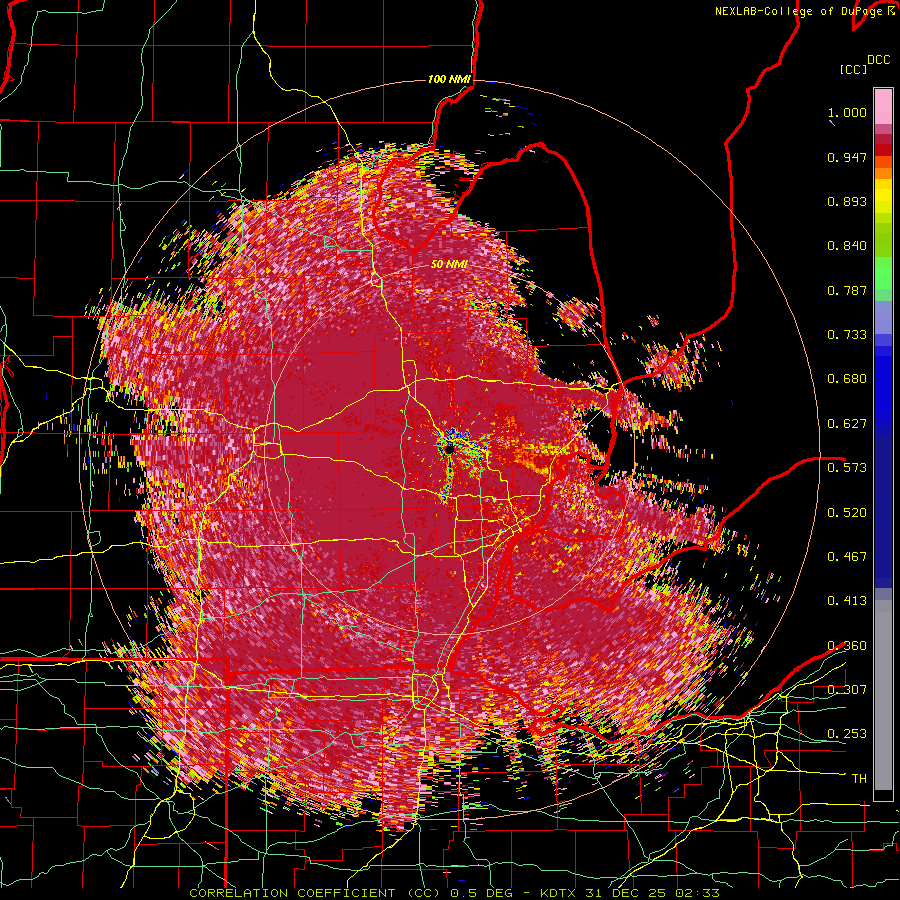Image resolution: width=900 pixels, height=900 pixels.
Task: Select the 0.627 legend value
Action: (x=847, y=424)
